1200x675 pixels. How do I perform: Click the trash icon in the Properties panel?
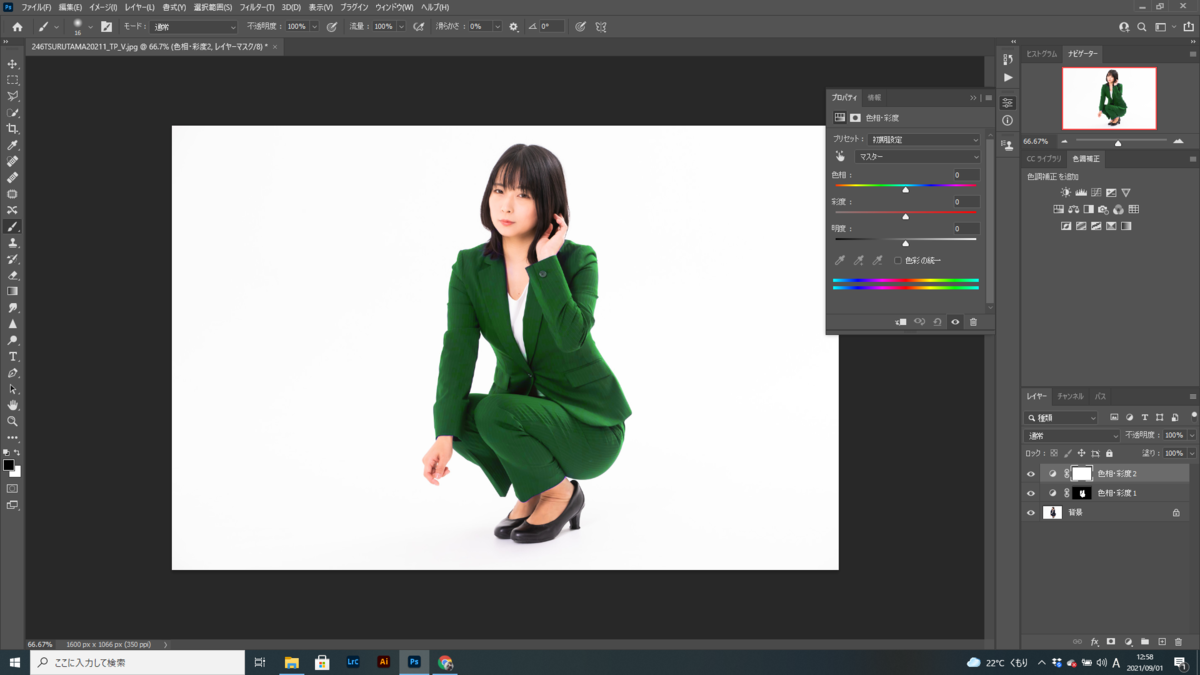coord(974,321)
